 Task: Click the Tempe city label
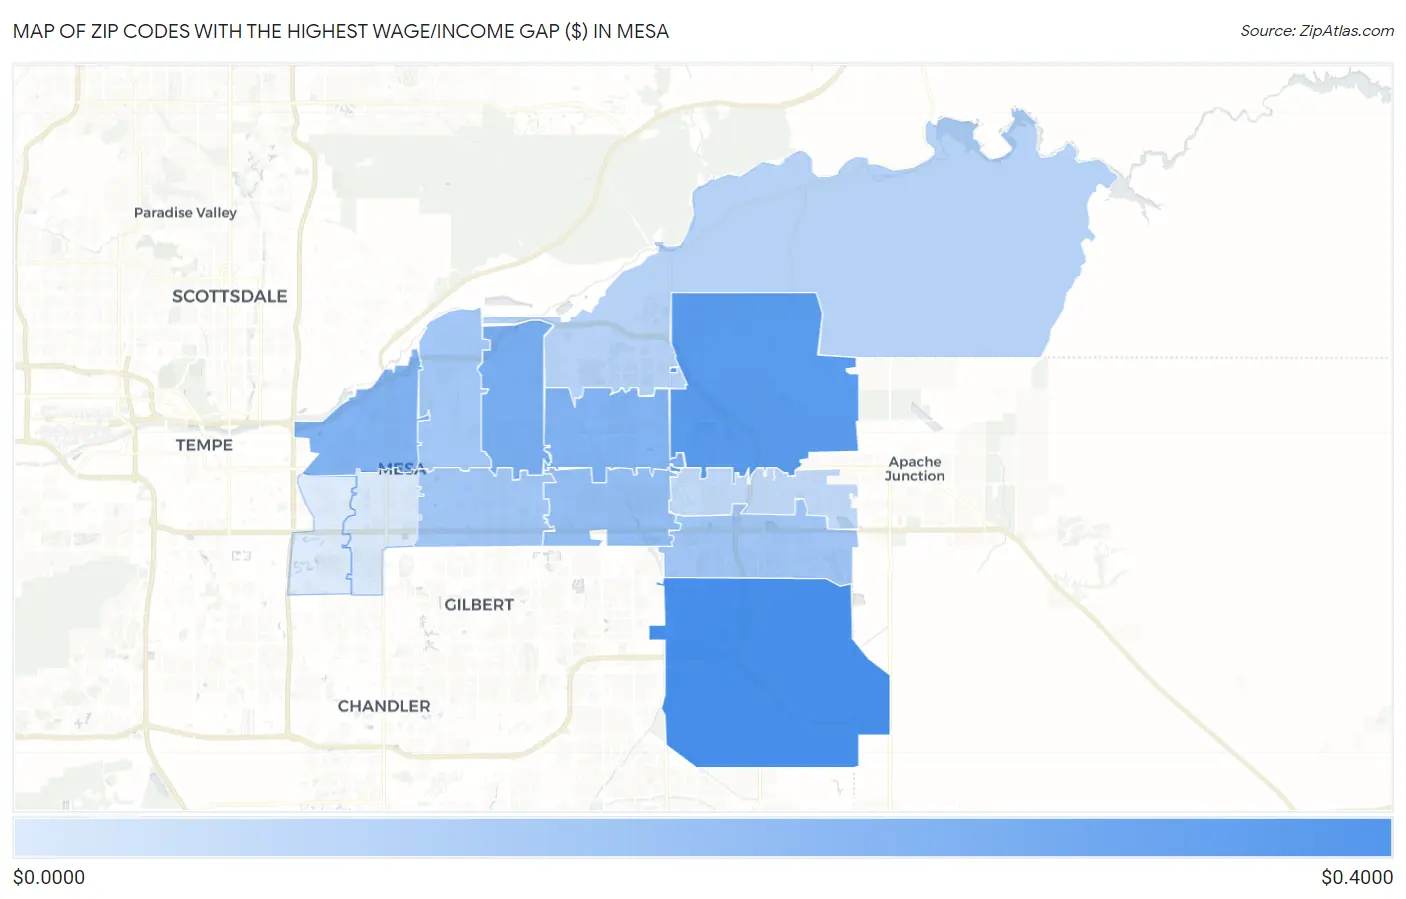click(204, 445)
